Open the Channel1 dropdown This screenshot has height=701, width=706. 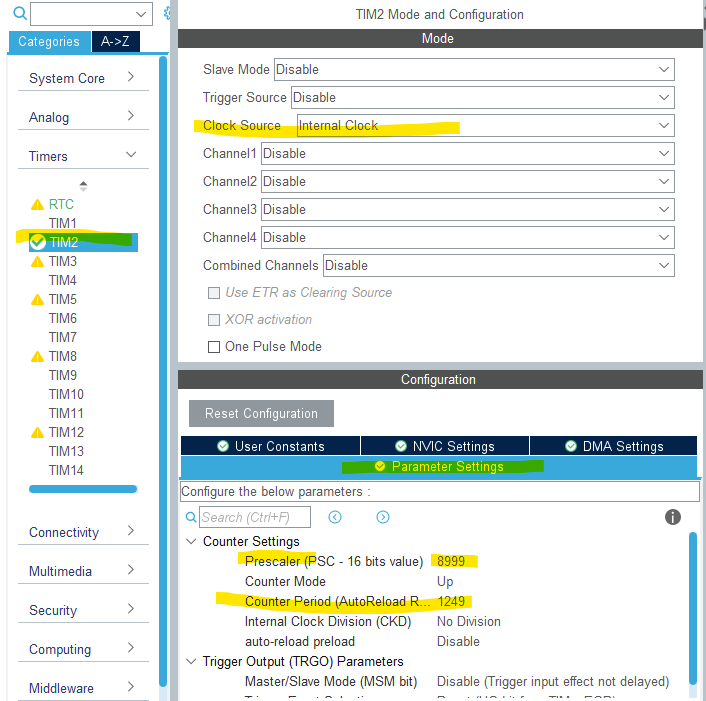point(468,154)
